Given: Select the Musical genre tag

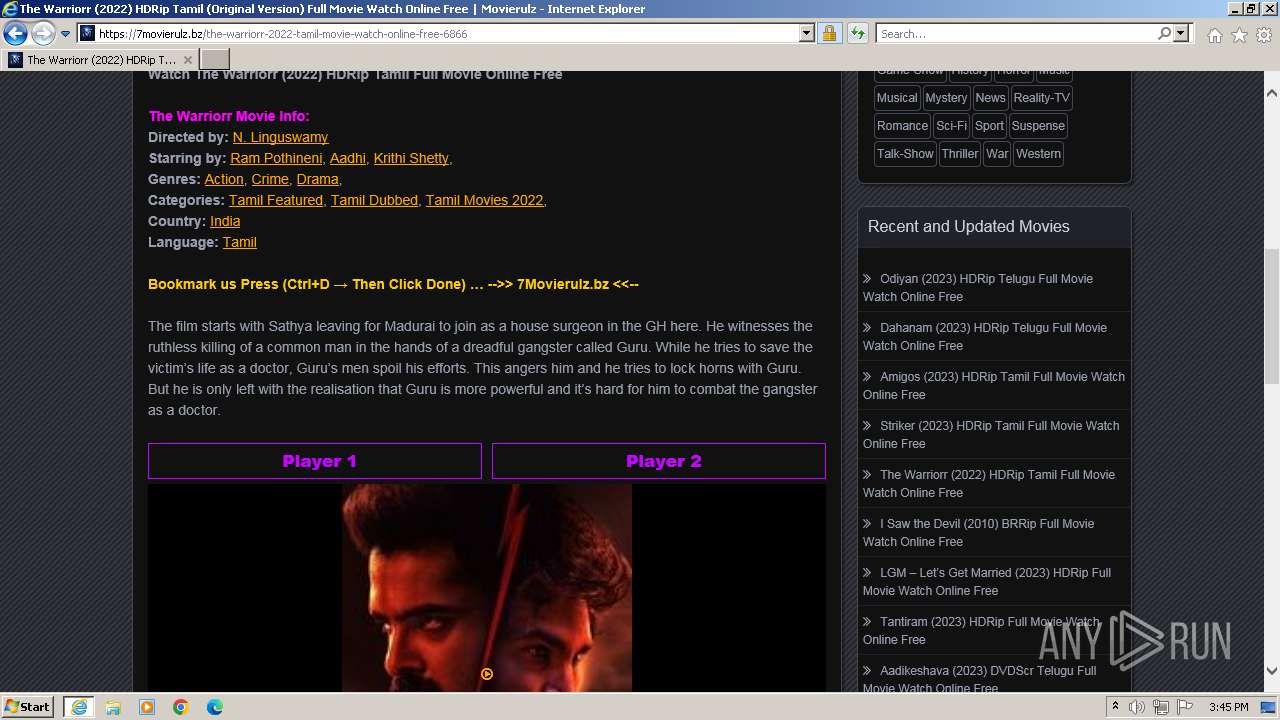Looking at the screenshot, I should (897, 98).
